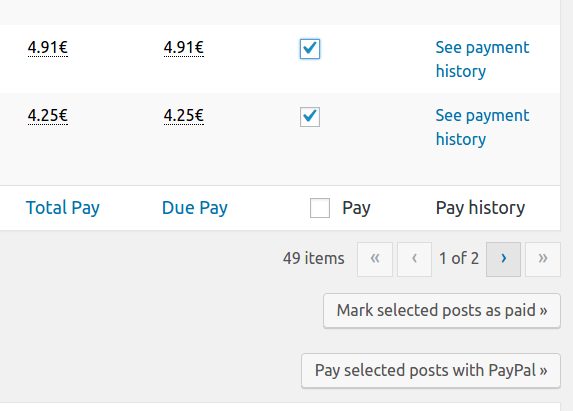Toggle the select-all Pay checkbox in footer

click(320, 208)
